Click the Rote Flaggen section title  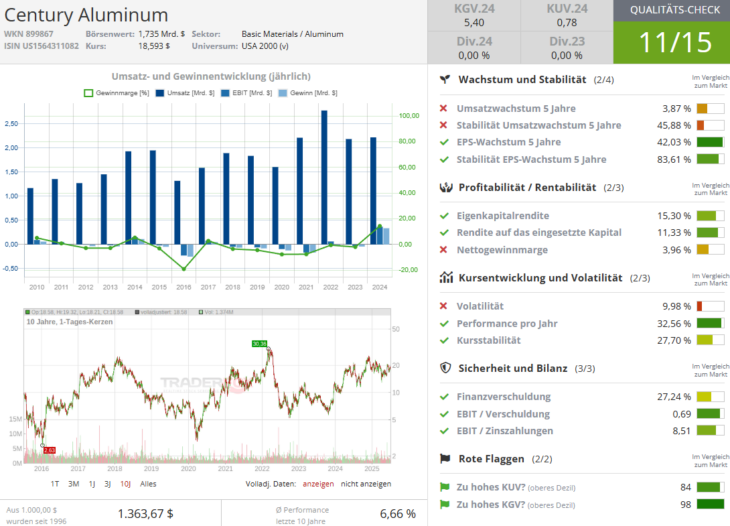pos(491,459)
